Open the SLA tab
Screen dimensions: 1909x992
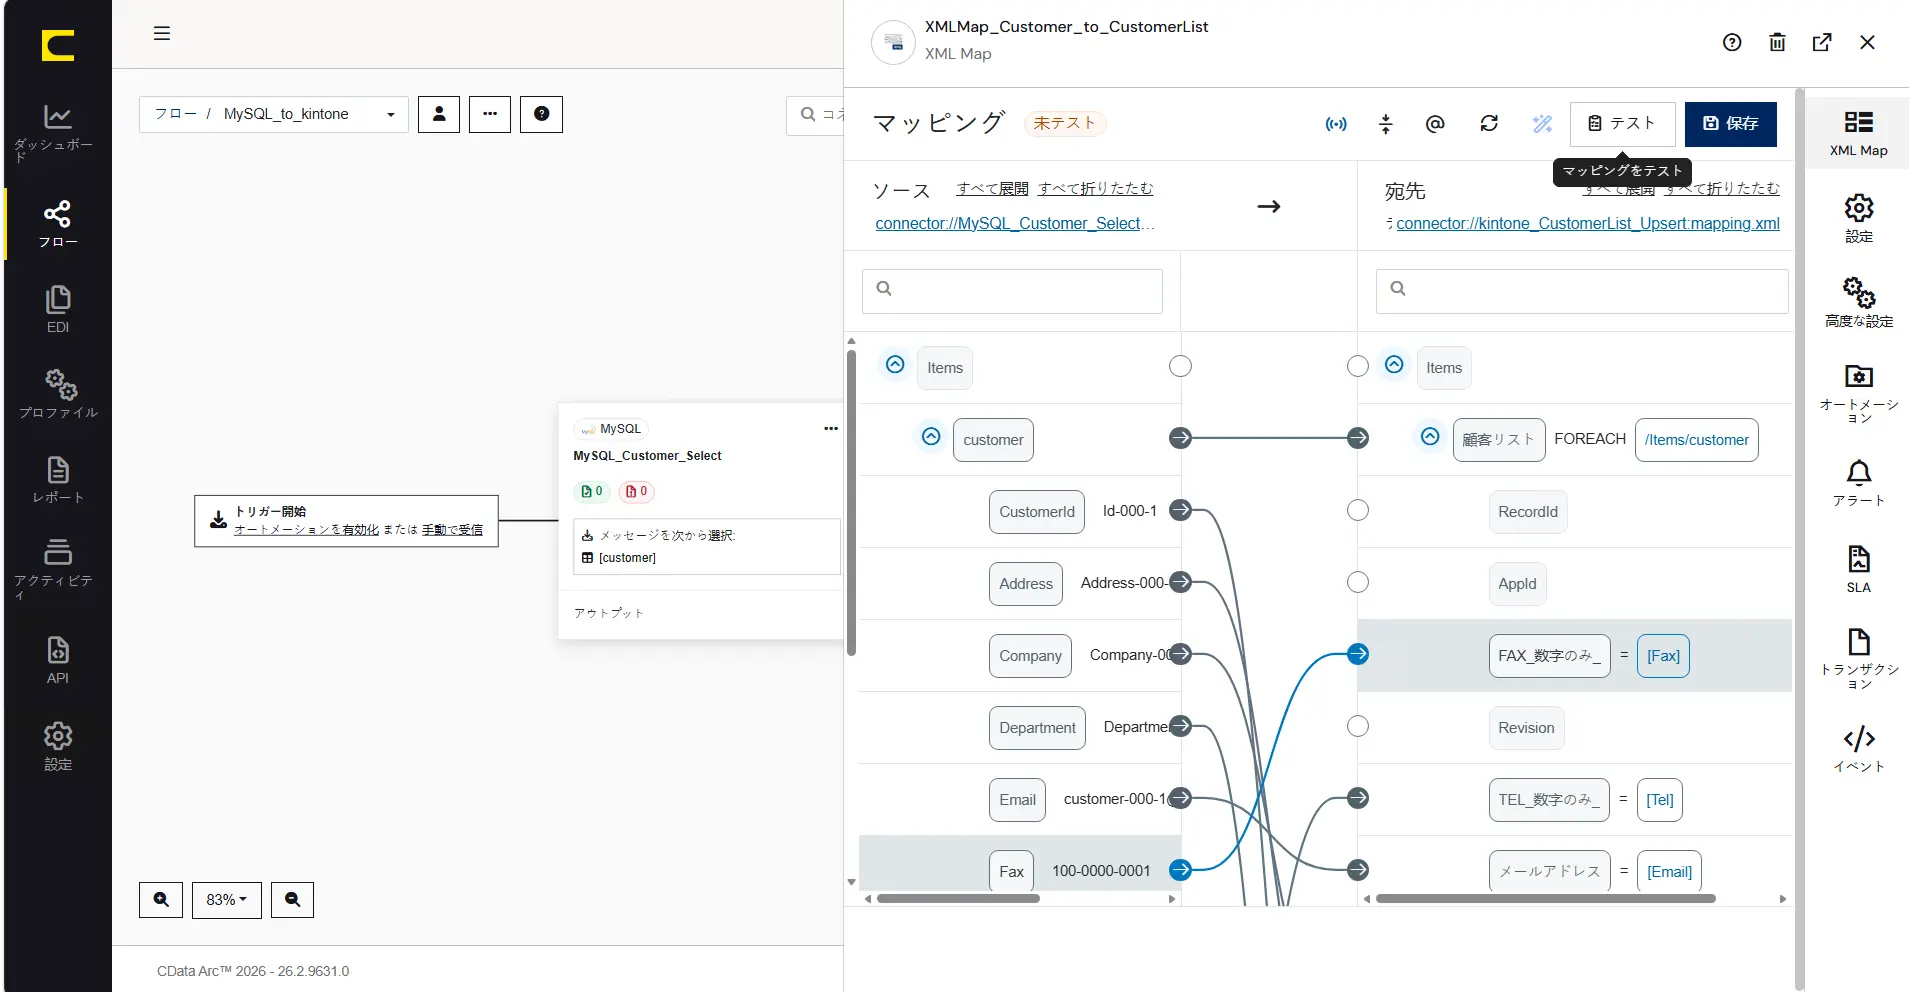(1858, 569)
